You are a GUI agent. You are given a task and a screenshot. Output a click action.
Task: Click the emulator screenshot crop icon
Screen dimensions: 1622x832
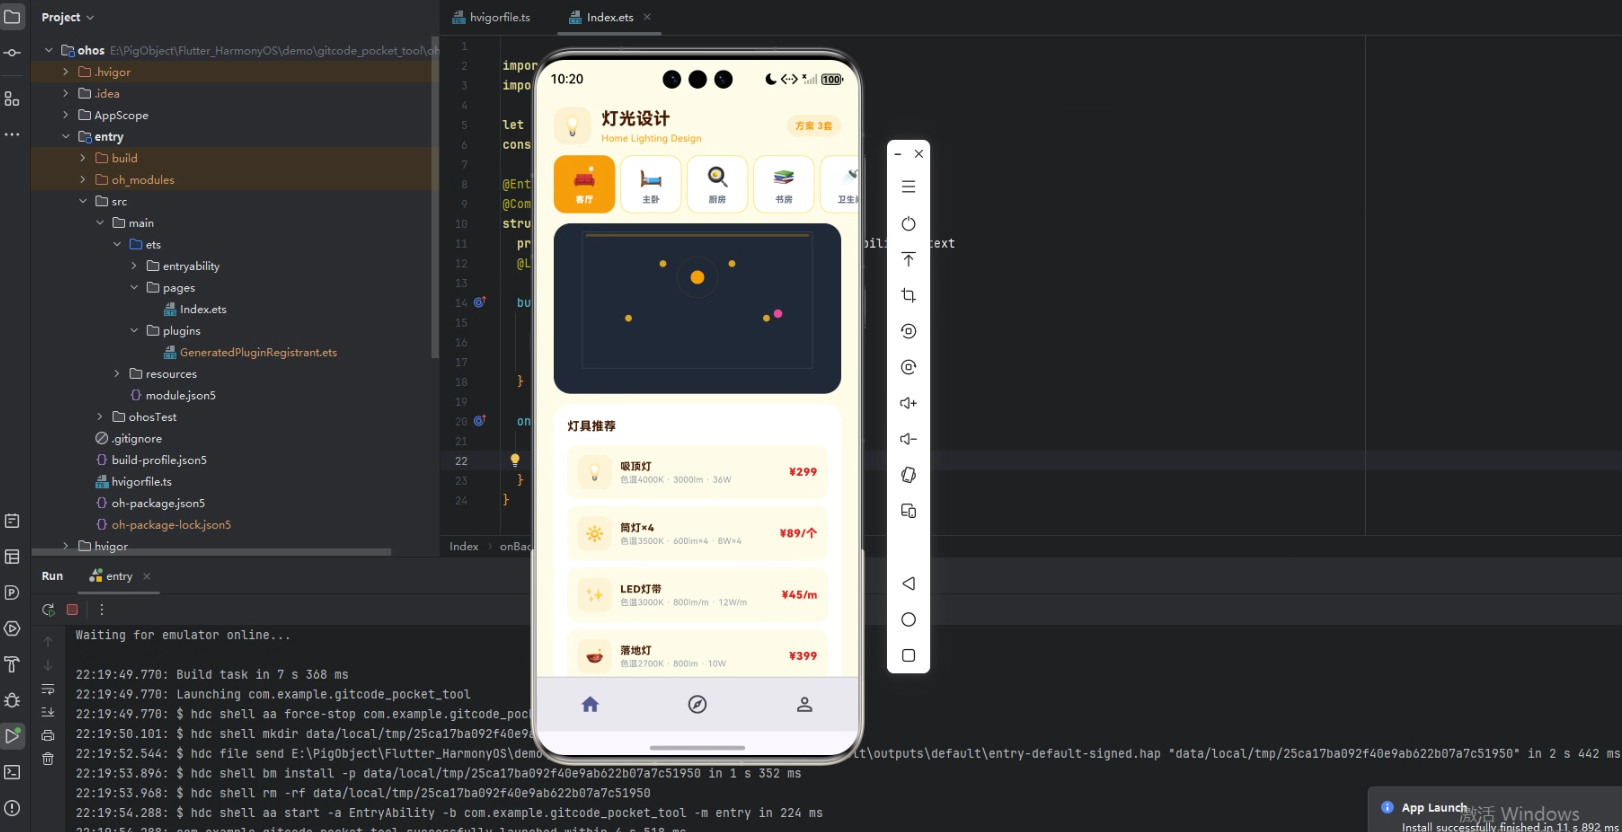908,295
